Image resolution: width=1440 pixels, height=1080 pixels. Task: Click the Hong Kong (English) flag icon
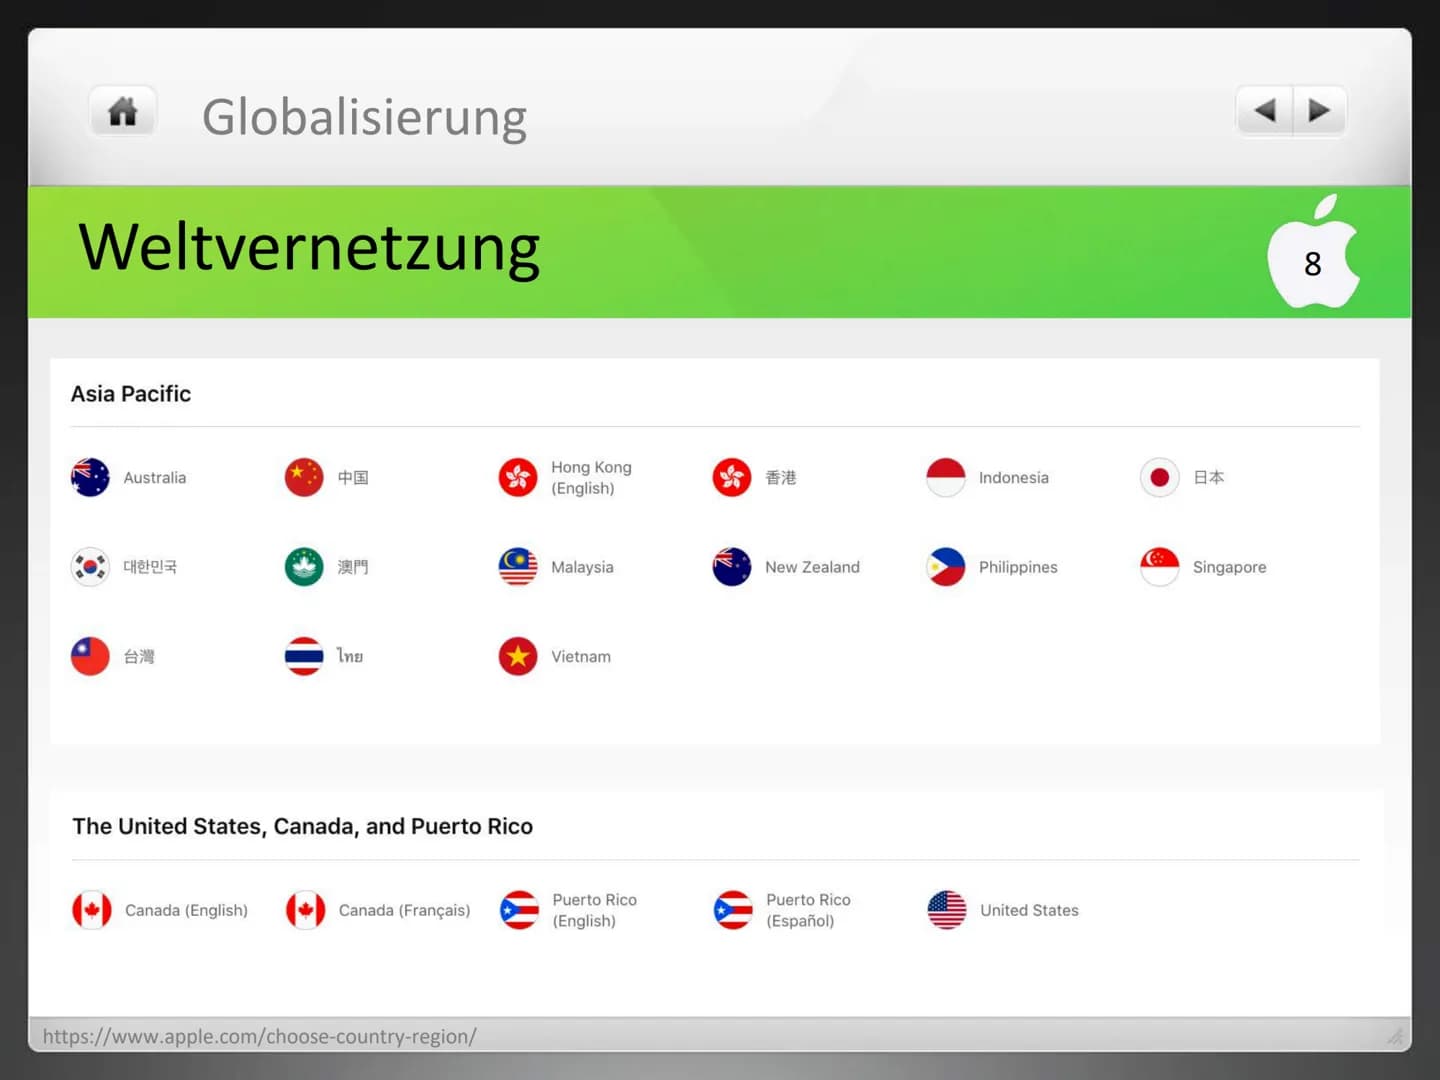[518, 477]
